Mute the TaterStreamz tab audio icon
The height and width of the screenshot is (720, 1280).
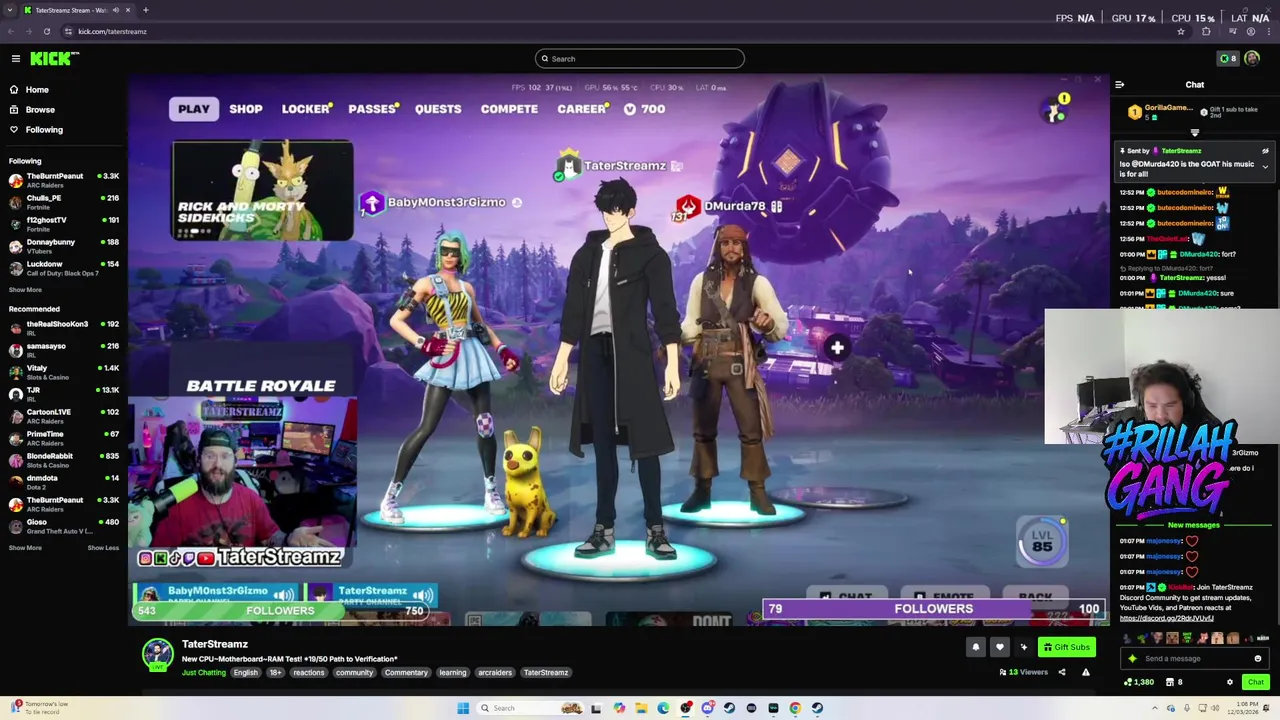(116, 10)
